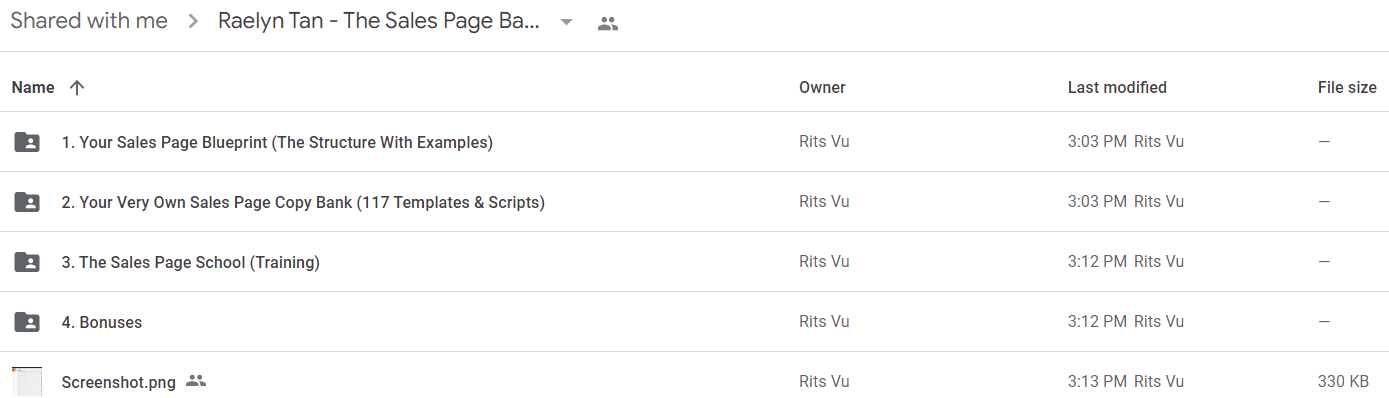
Task: Sort by the File size column
Action: [1347, 88]
